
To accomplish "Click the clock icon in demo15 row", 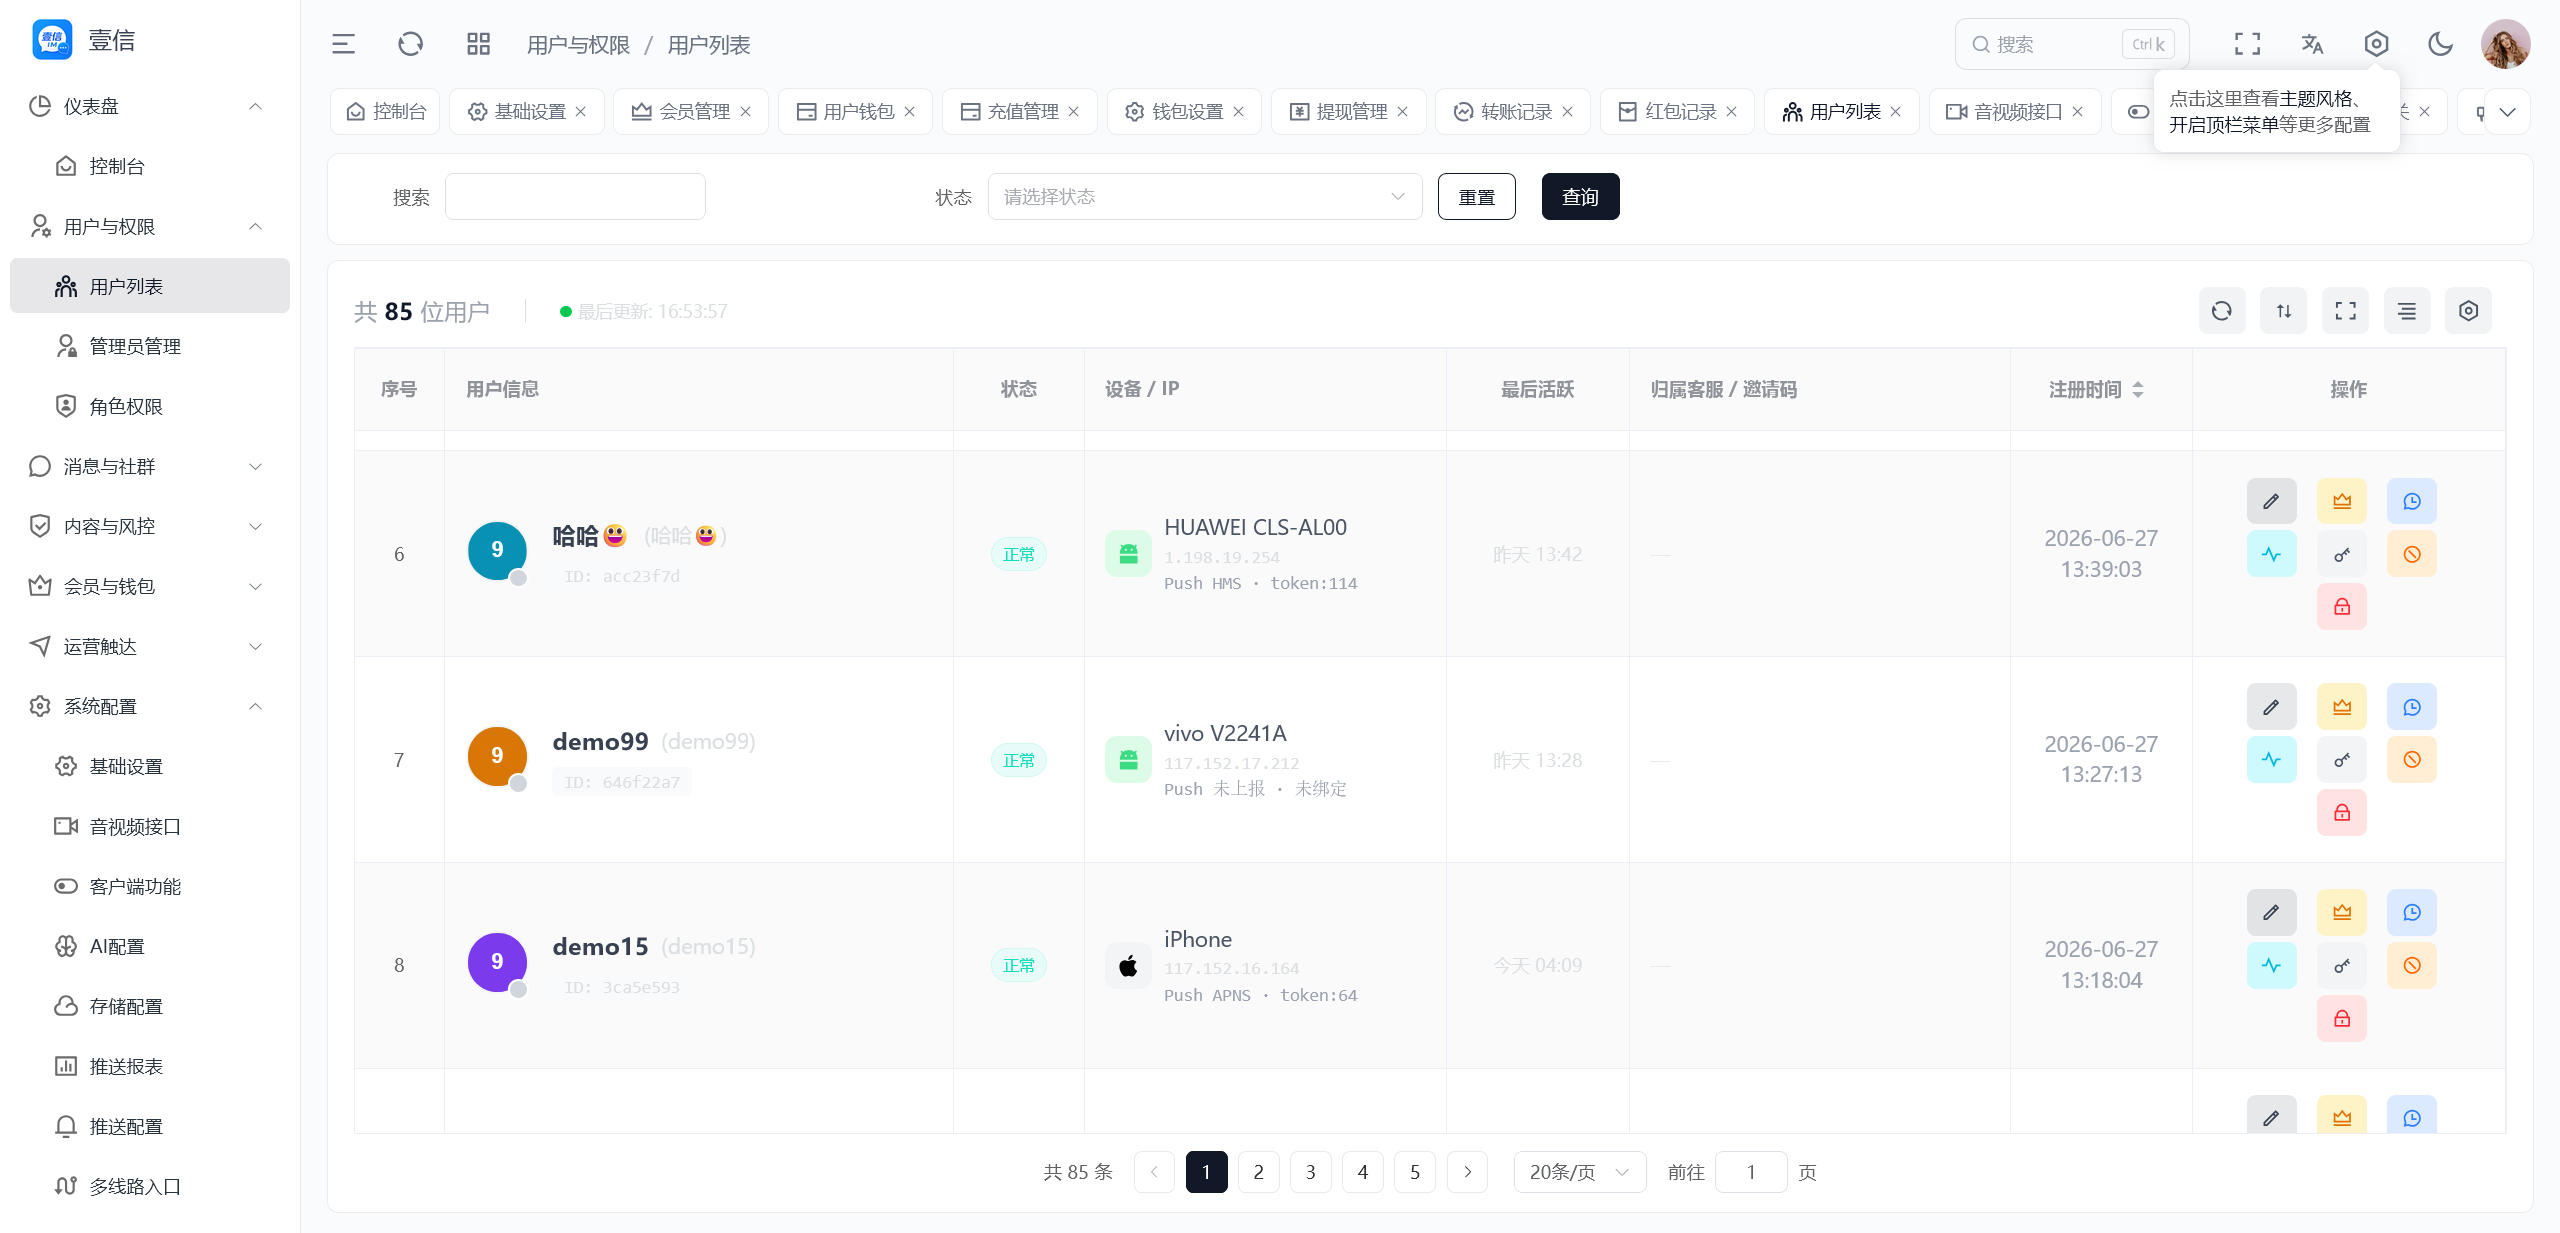I will (2412, 912).
